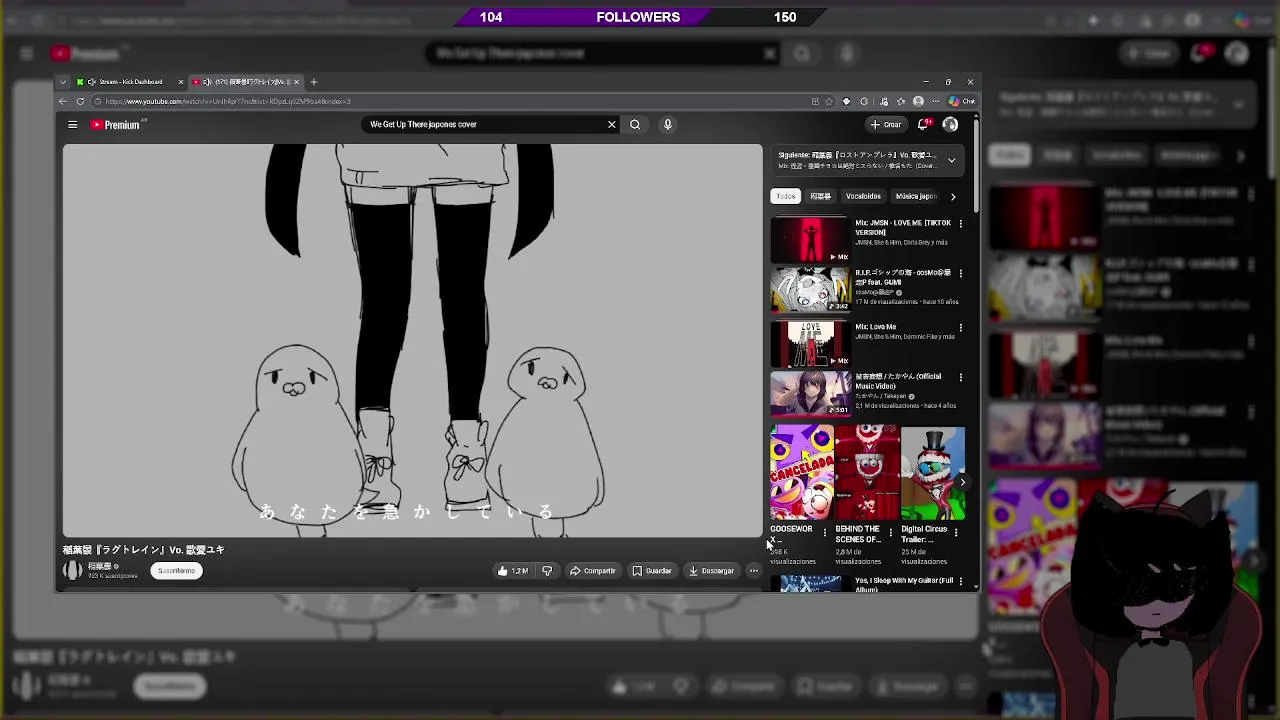Open BEHIND THE SCENES OF short
This screenshot has width=1280, height=720.
867,472
